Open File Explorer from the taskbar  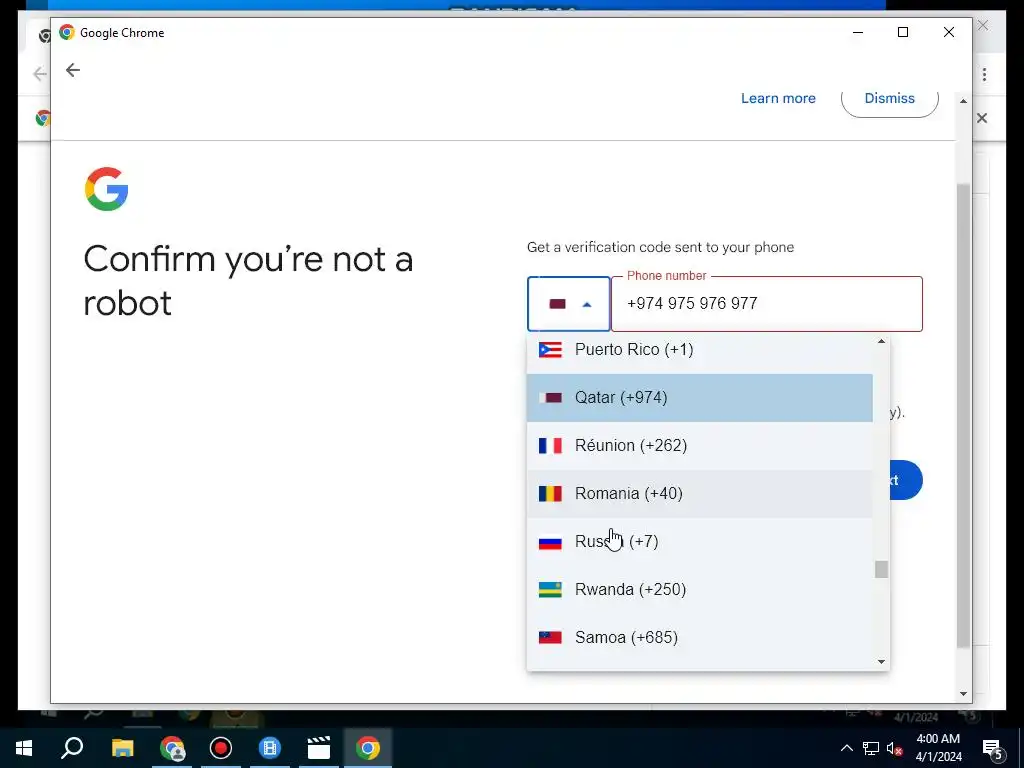click(122, 748)
